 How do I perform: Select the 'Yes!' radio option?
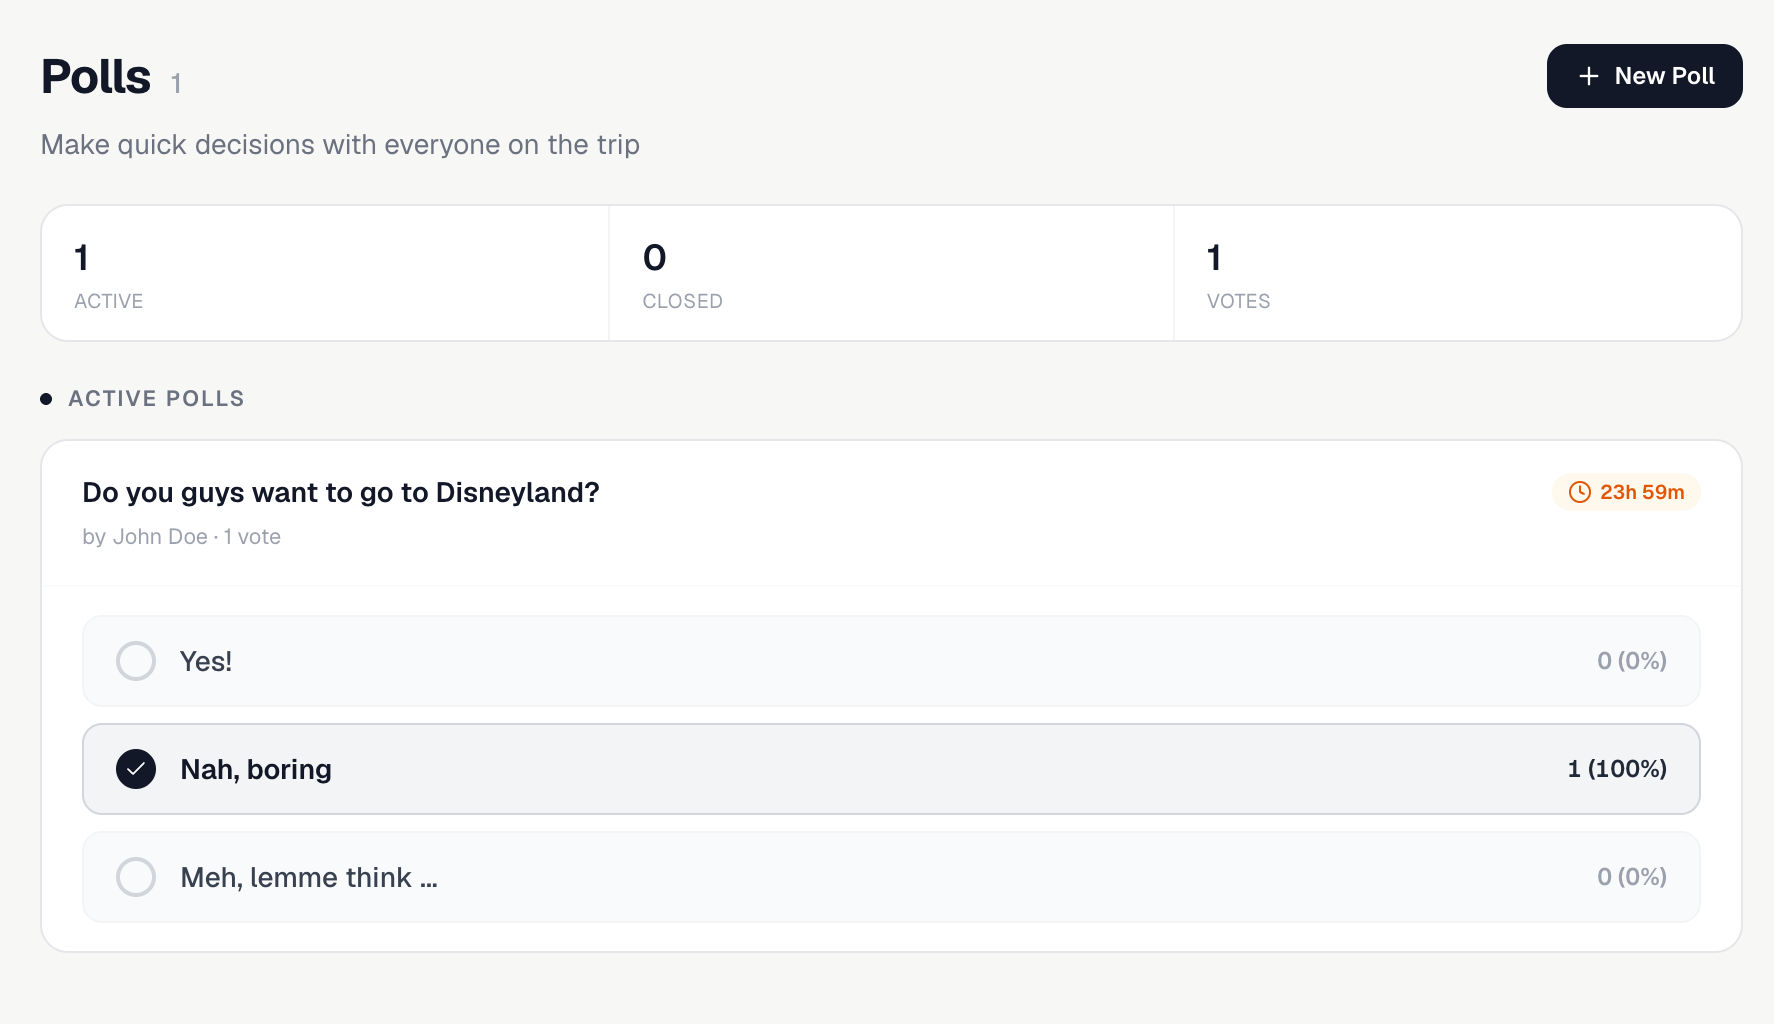point(136,661)
